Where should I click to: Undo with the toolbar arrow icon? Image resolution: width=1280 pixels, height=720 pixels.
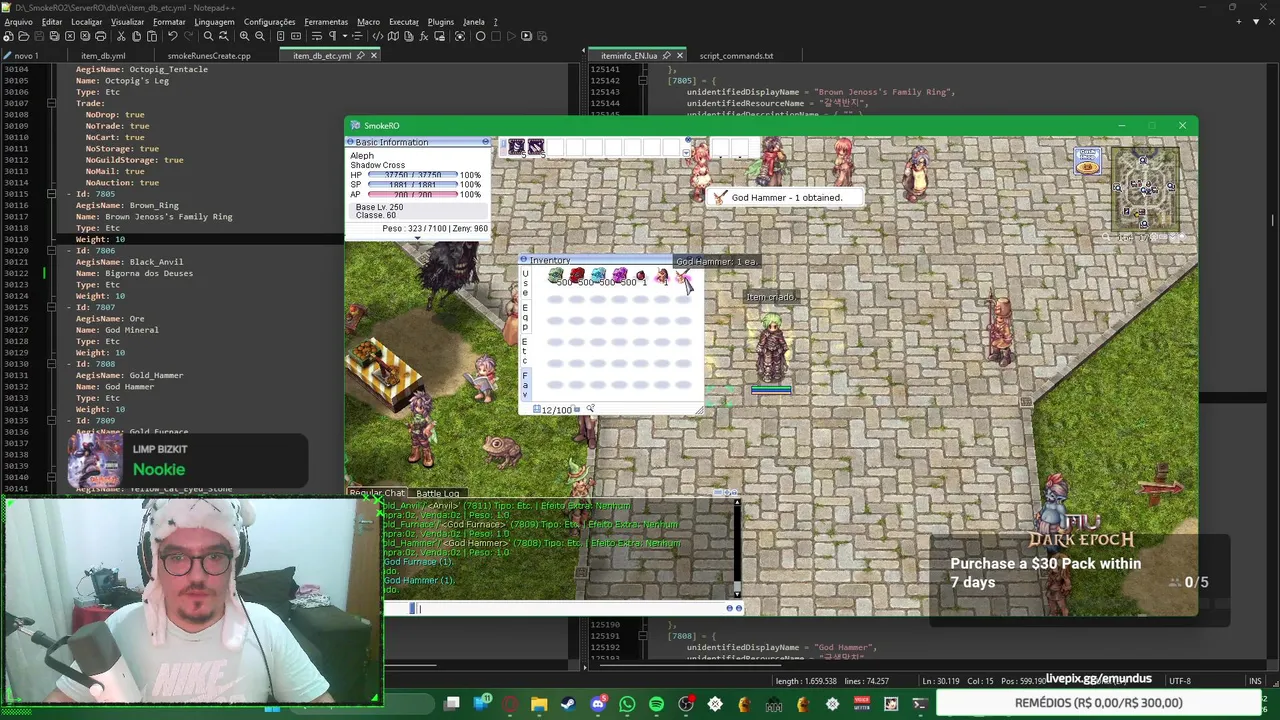pyautogui.click(x=172, y=36)
